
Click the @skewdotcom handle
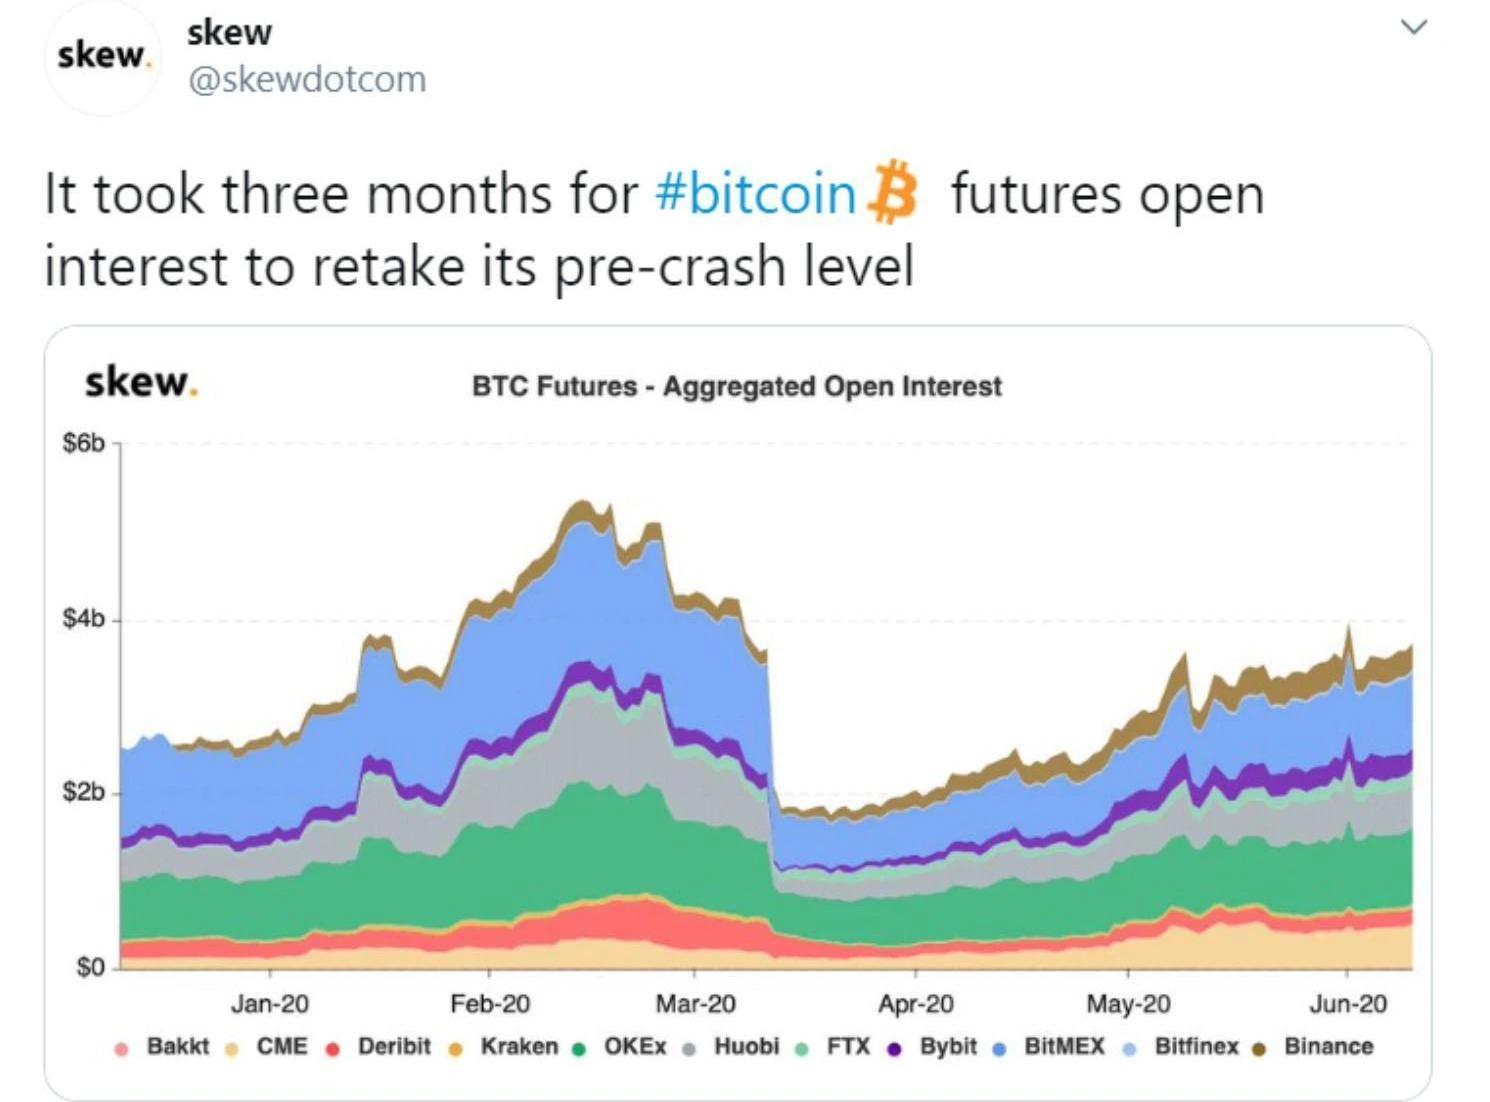click(x=307, y=79)
